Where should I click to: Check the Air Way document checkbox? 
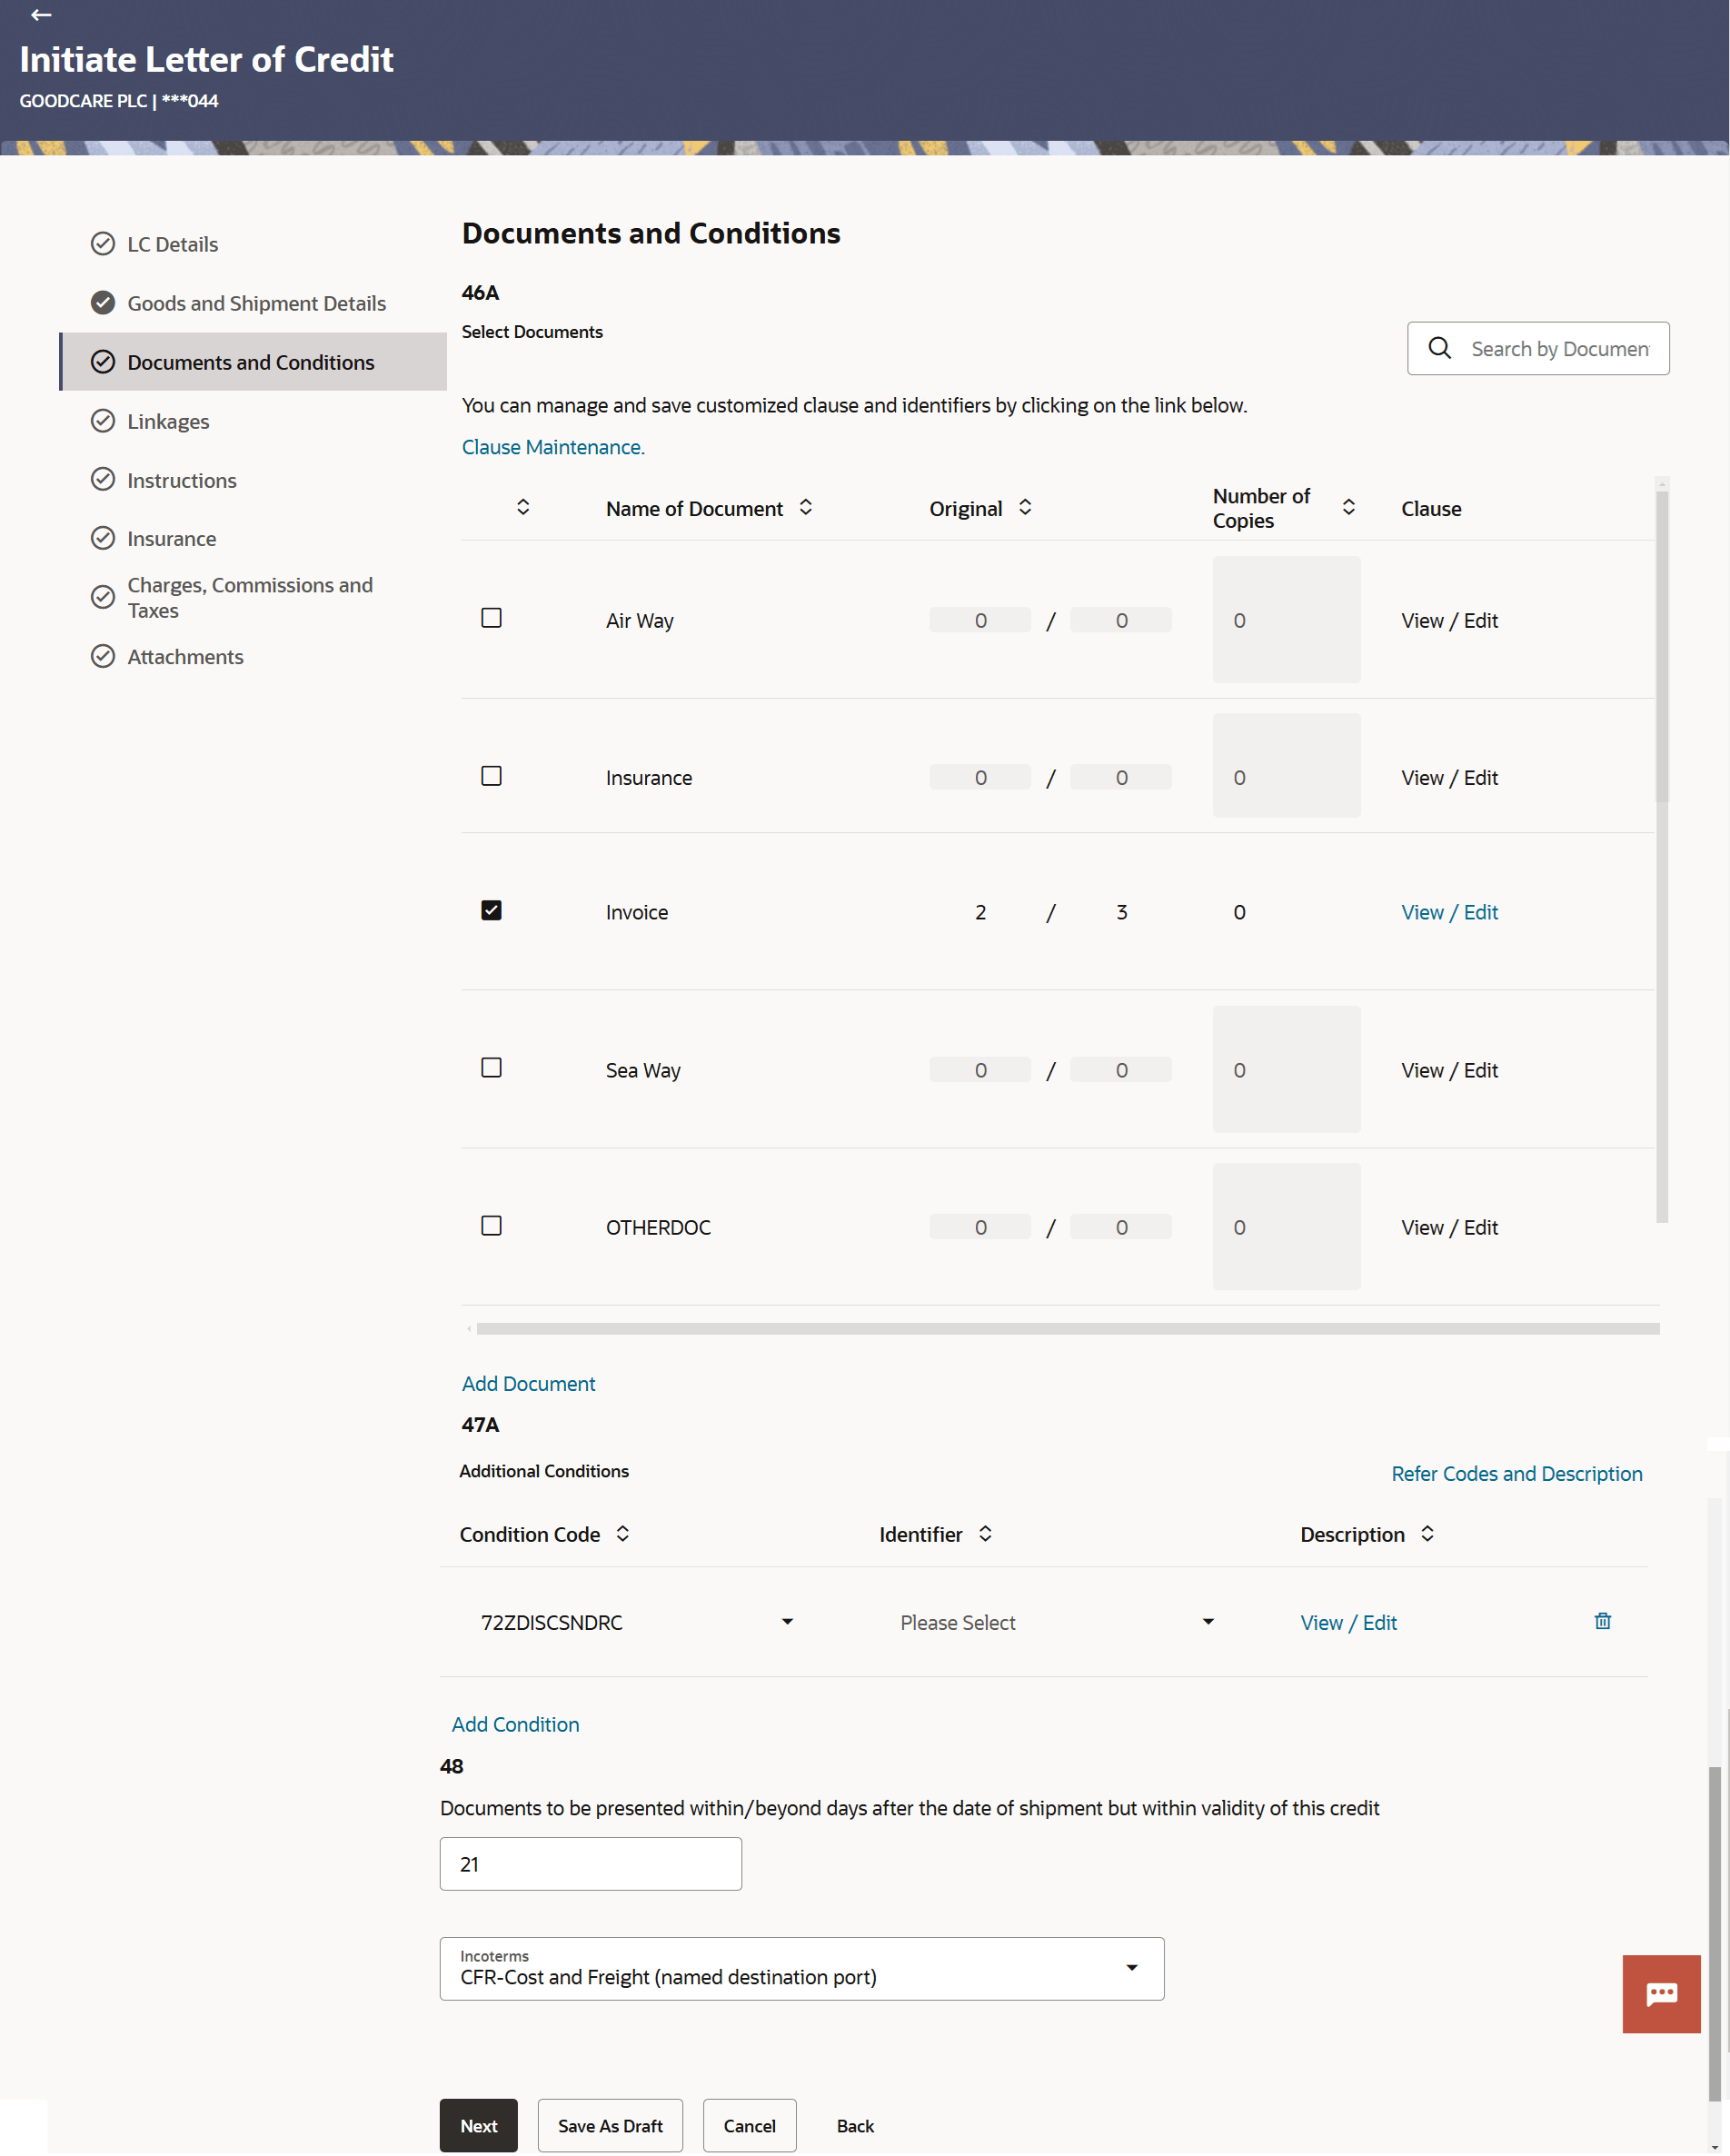coord(491,618)
